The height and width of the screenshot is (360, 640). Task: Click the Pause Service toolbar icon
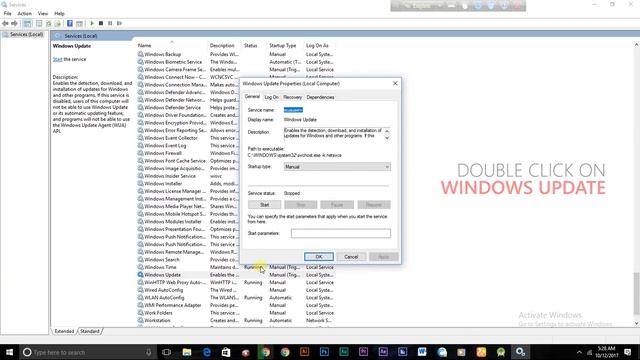pyautogui.click(x=110, y=23)
